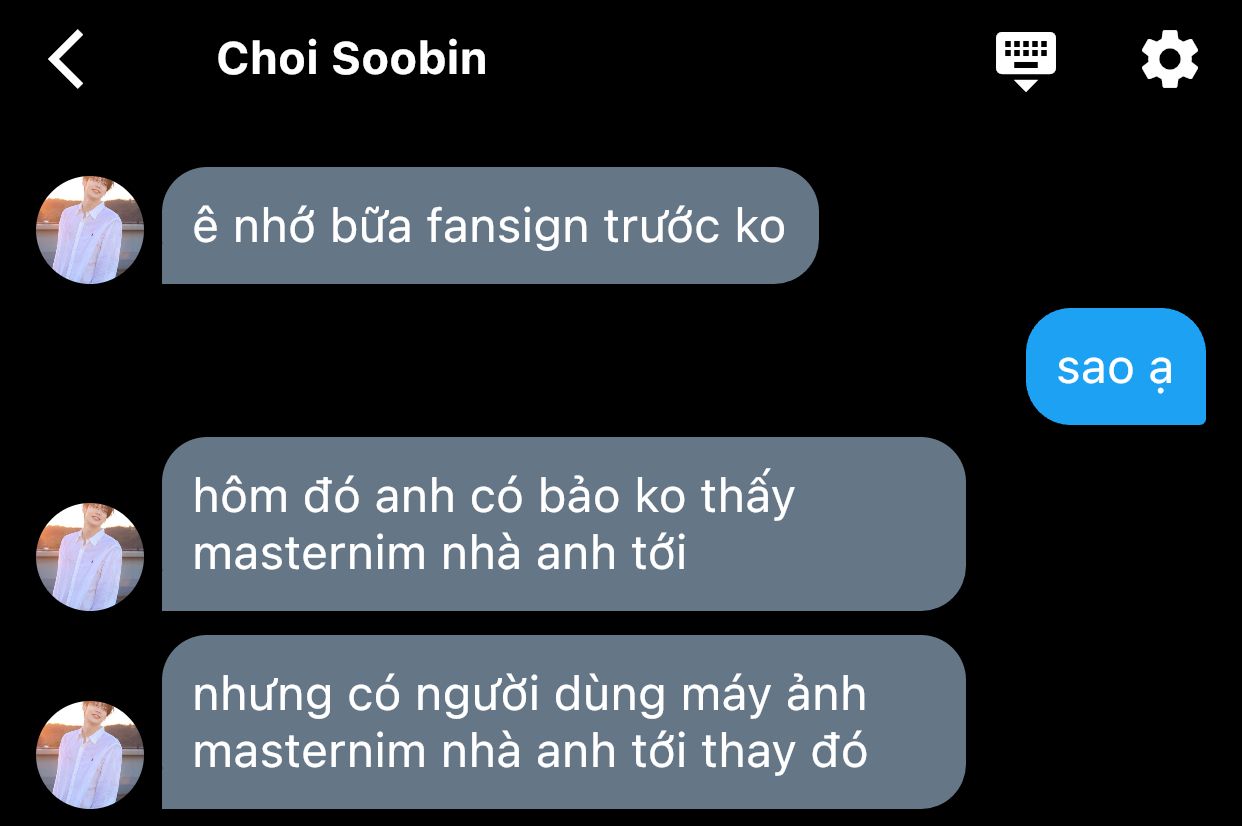Open Choi Soobin contact title

352,59
